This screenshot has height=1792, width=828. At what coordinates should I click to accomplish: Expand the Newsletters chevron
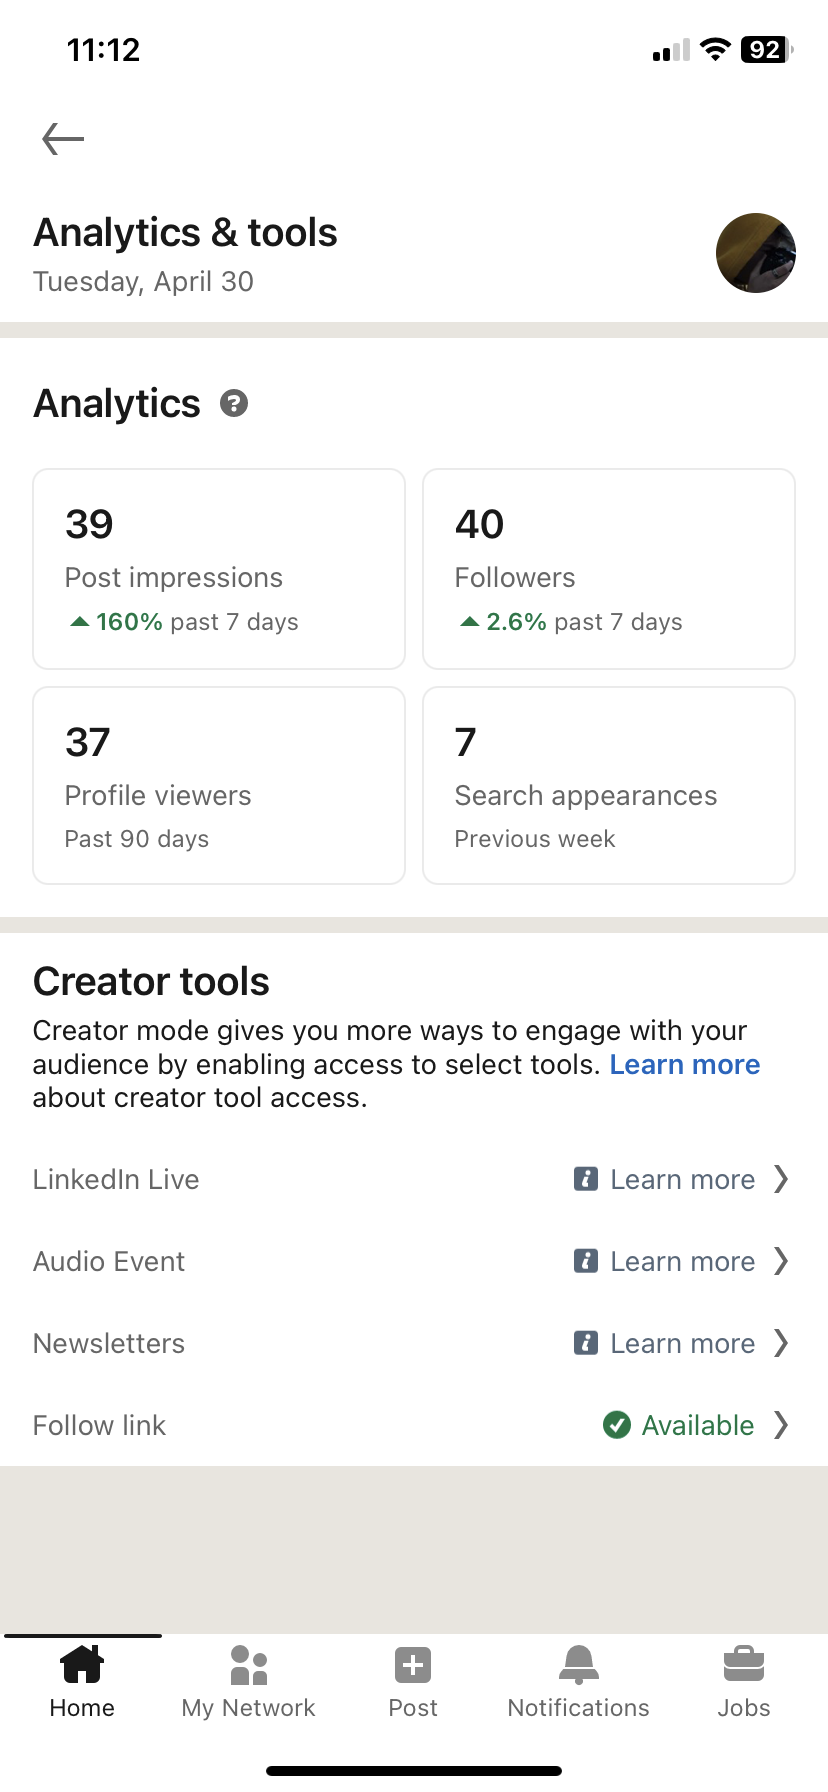[x=781, y=1343]
